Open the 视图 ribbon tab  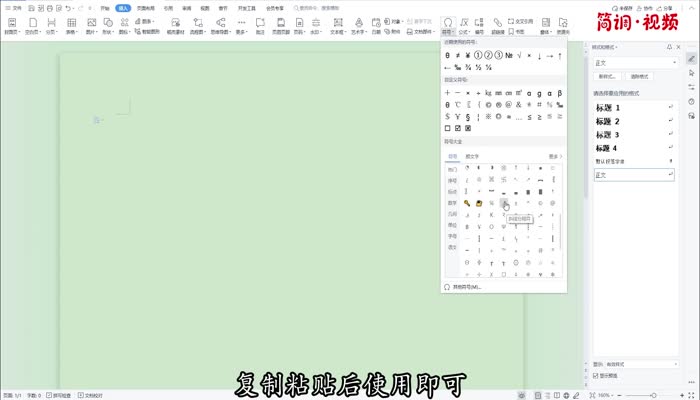[205, 8]
